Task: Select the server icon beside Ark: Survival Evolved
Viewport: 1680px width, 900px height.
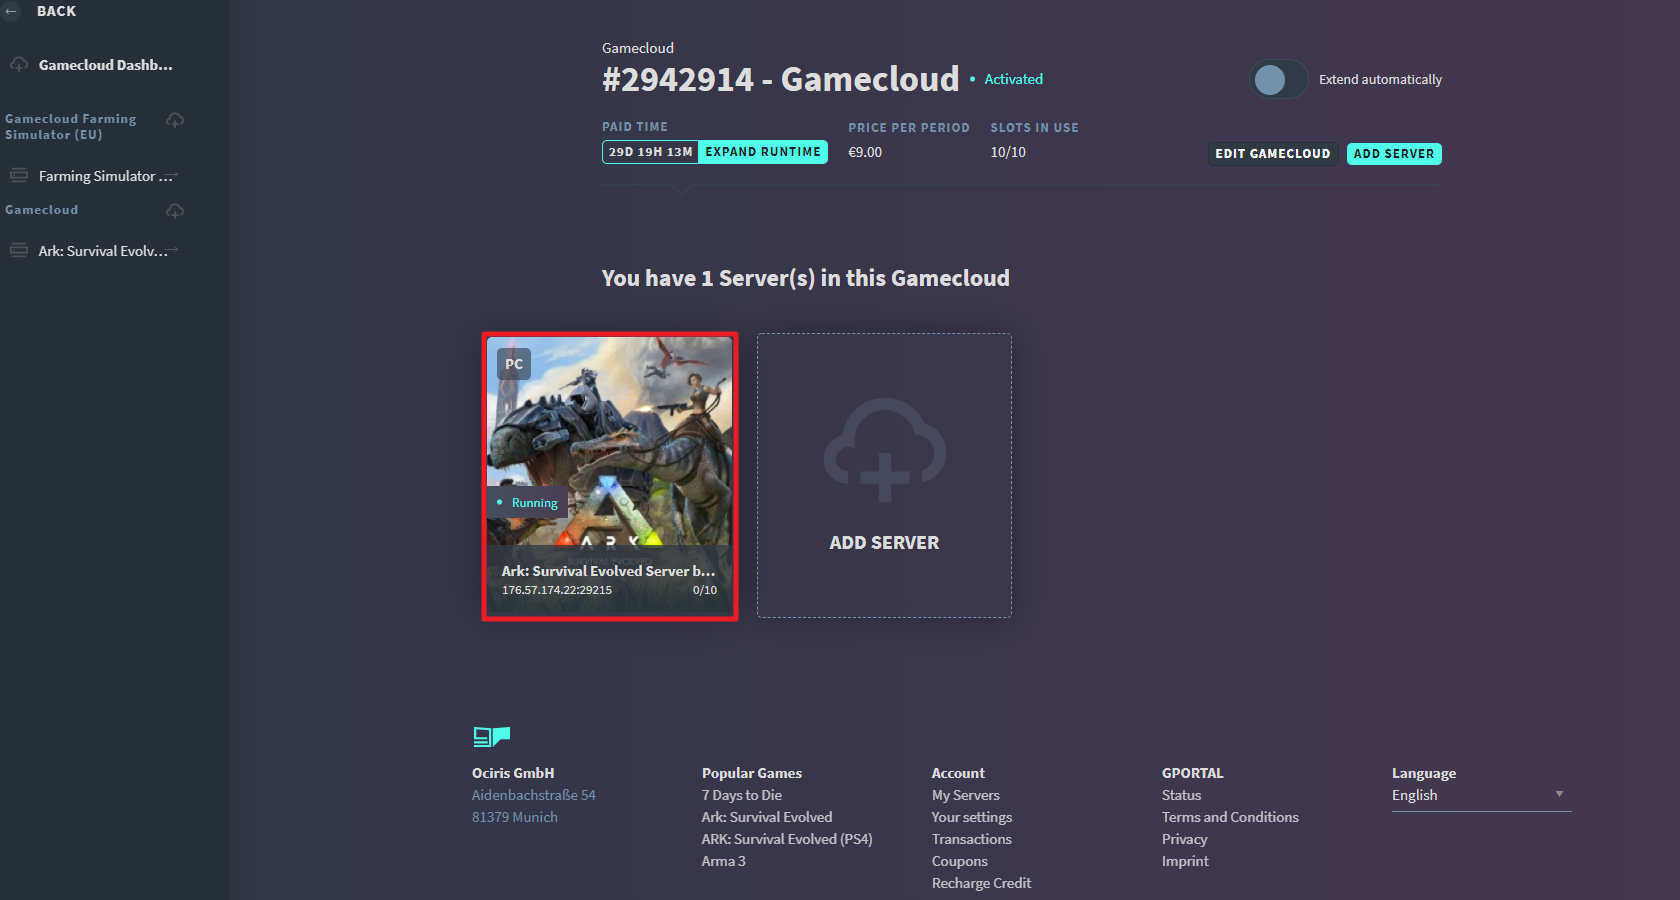Action: pos(19,250)
